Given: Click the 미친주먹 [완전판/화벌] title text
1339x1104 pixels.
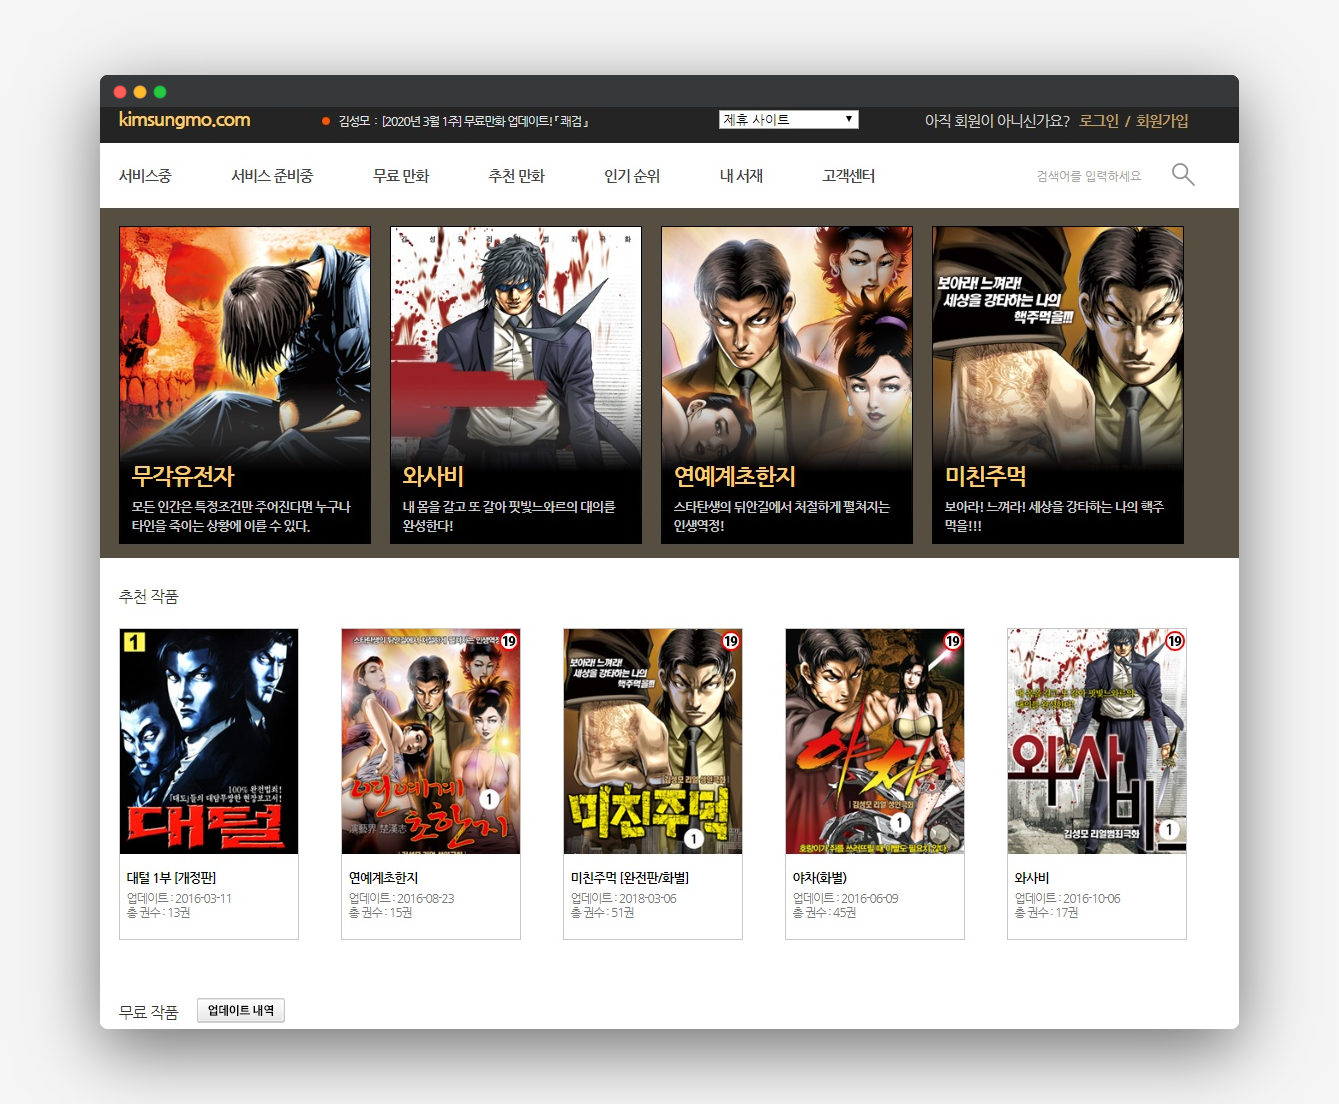Looking at the screenshot, I should [630, 878].
